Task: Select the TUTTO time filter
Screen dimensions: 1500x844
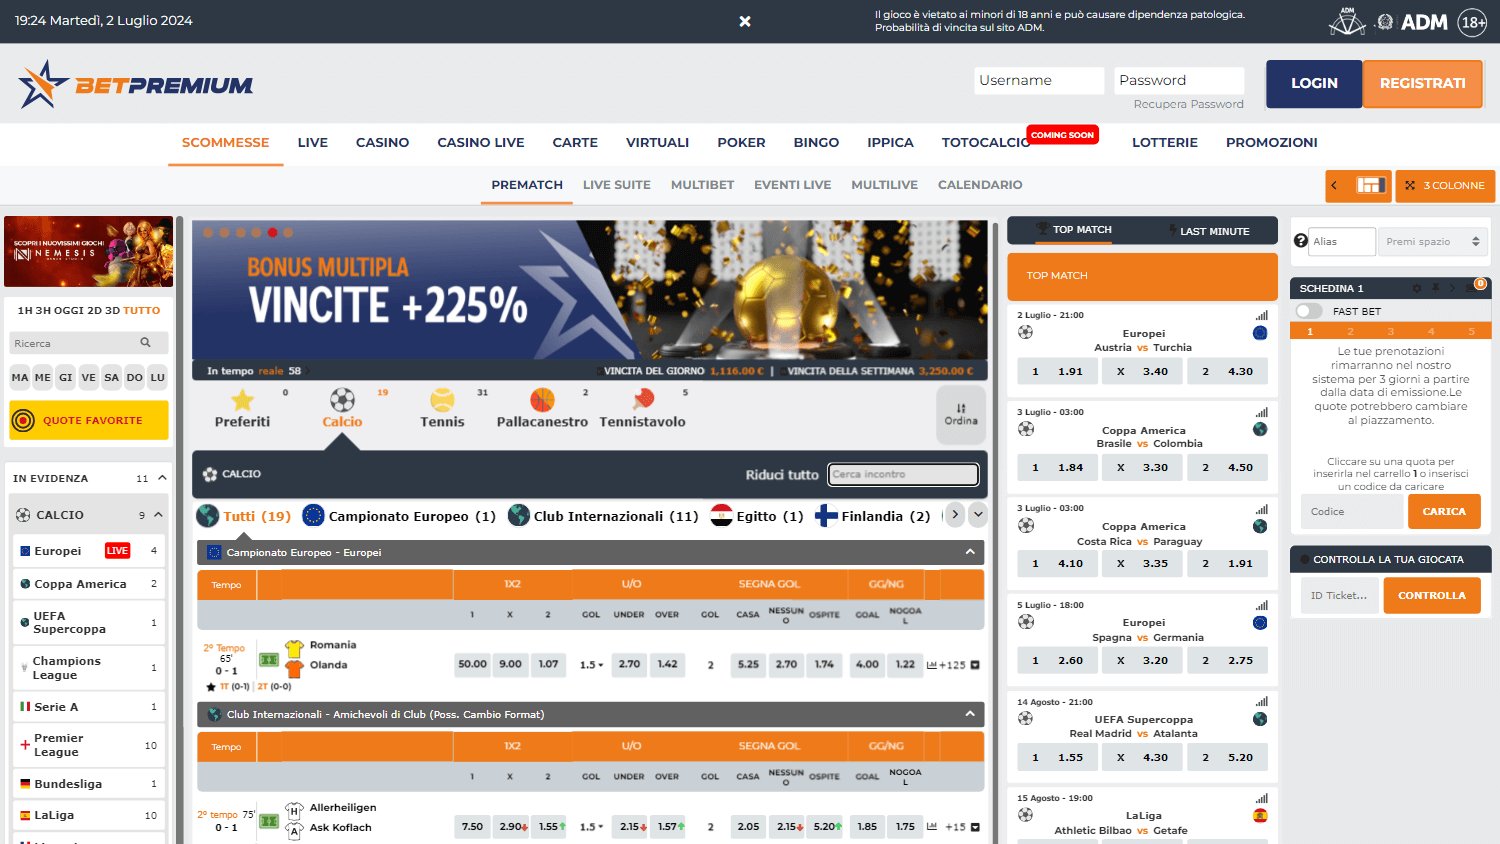Action: (x=142, y=310)
